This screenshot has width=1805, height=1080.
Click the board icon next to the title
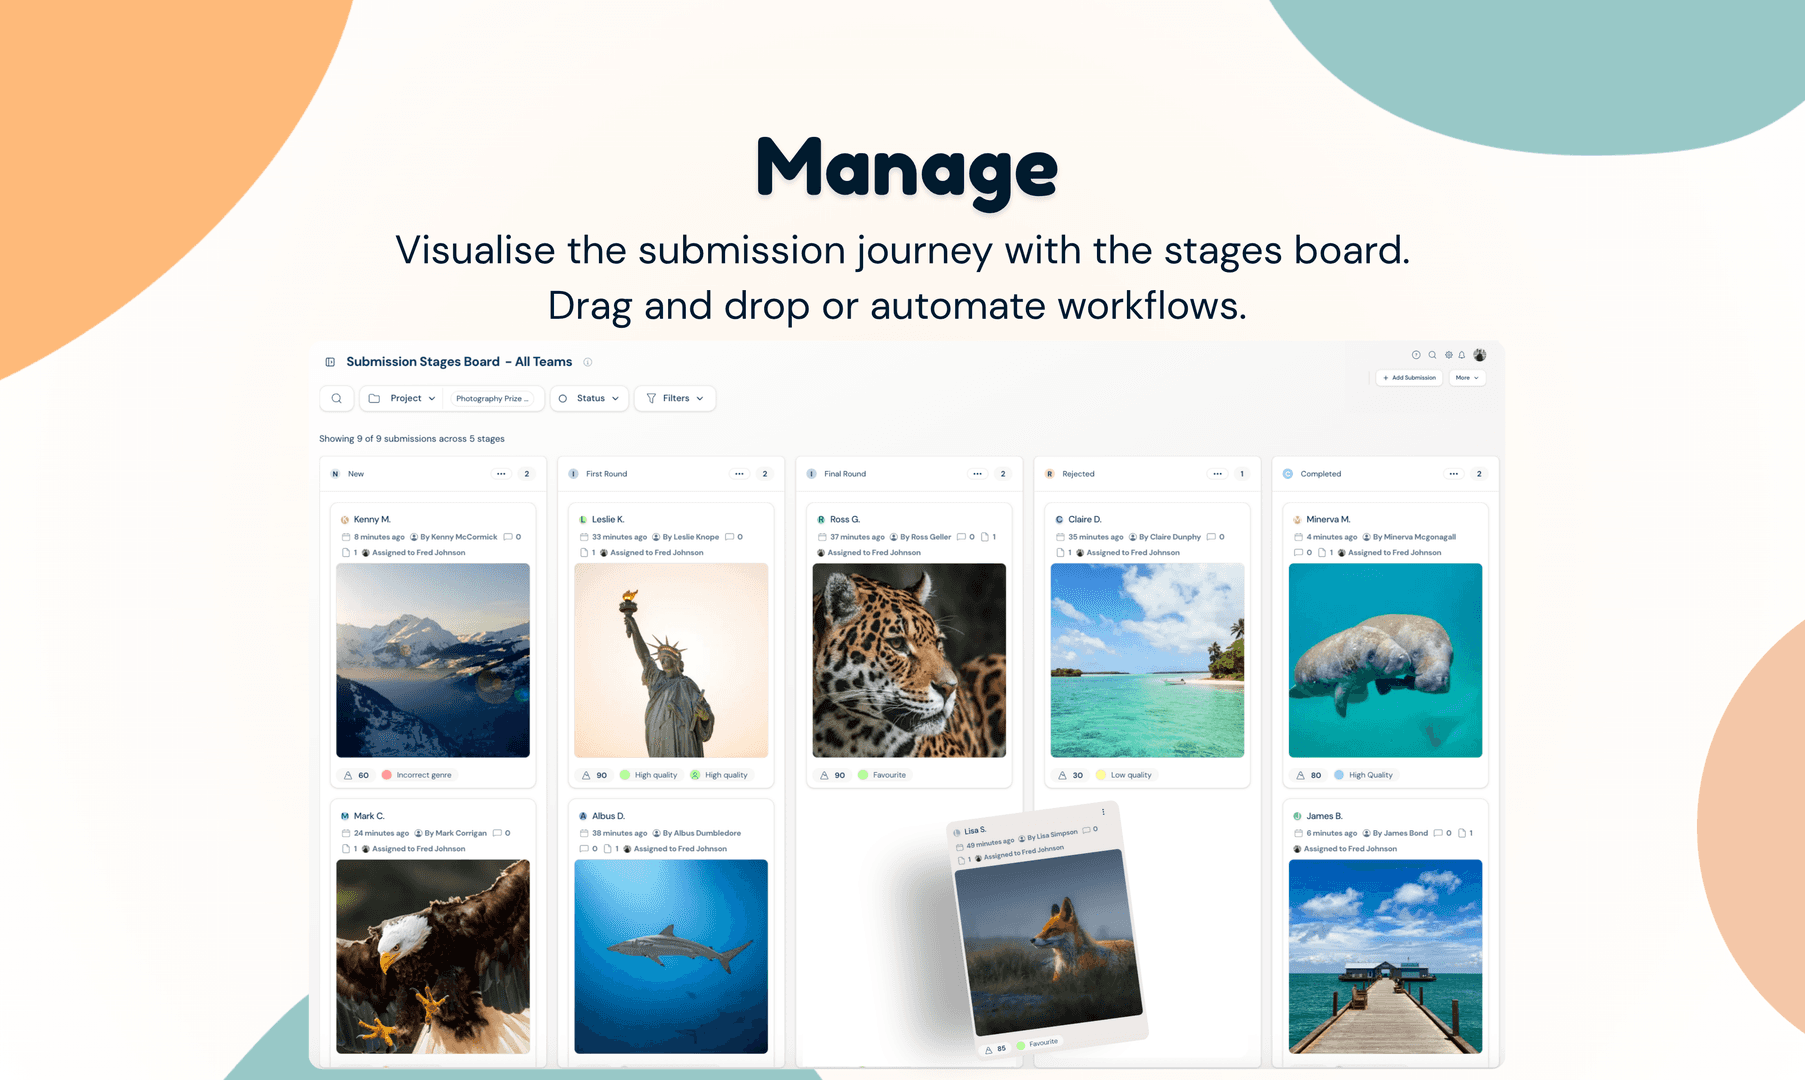(x=329, y=361)
